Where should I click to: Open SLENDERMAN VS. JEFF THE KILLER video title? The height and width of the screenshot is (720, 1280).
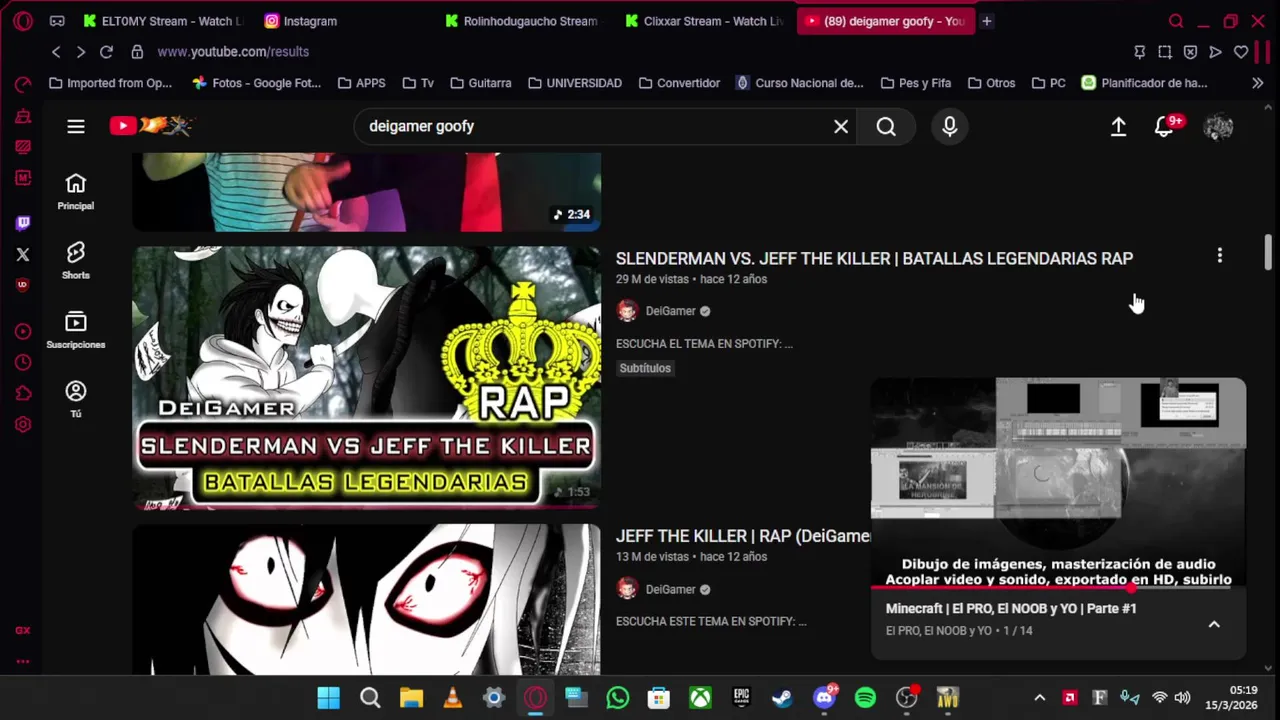(x=874, y=258)
